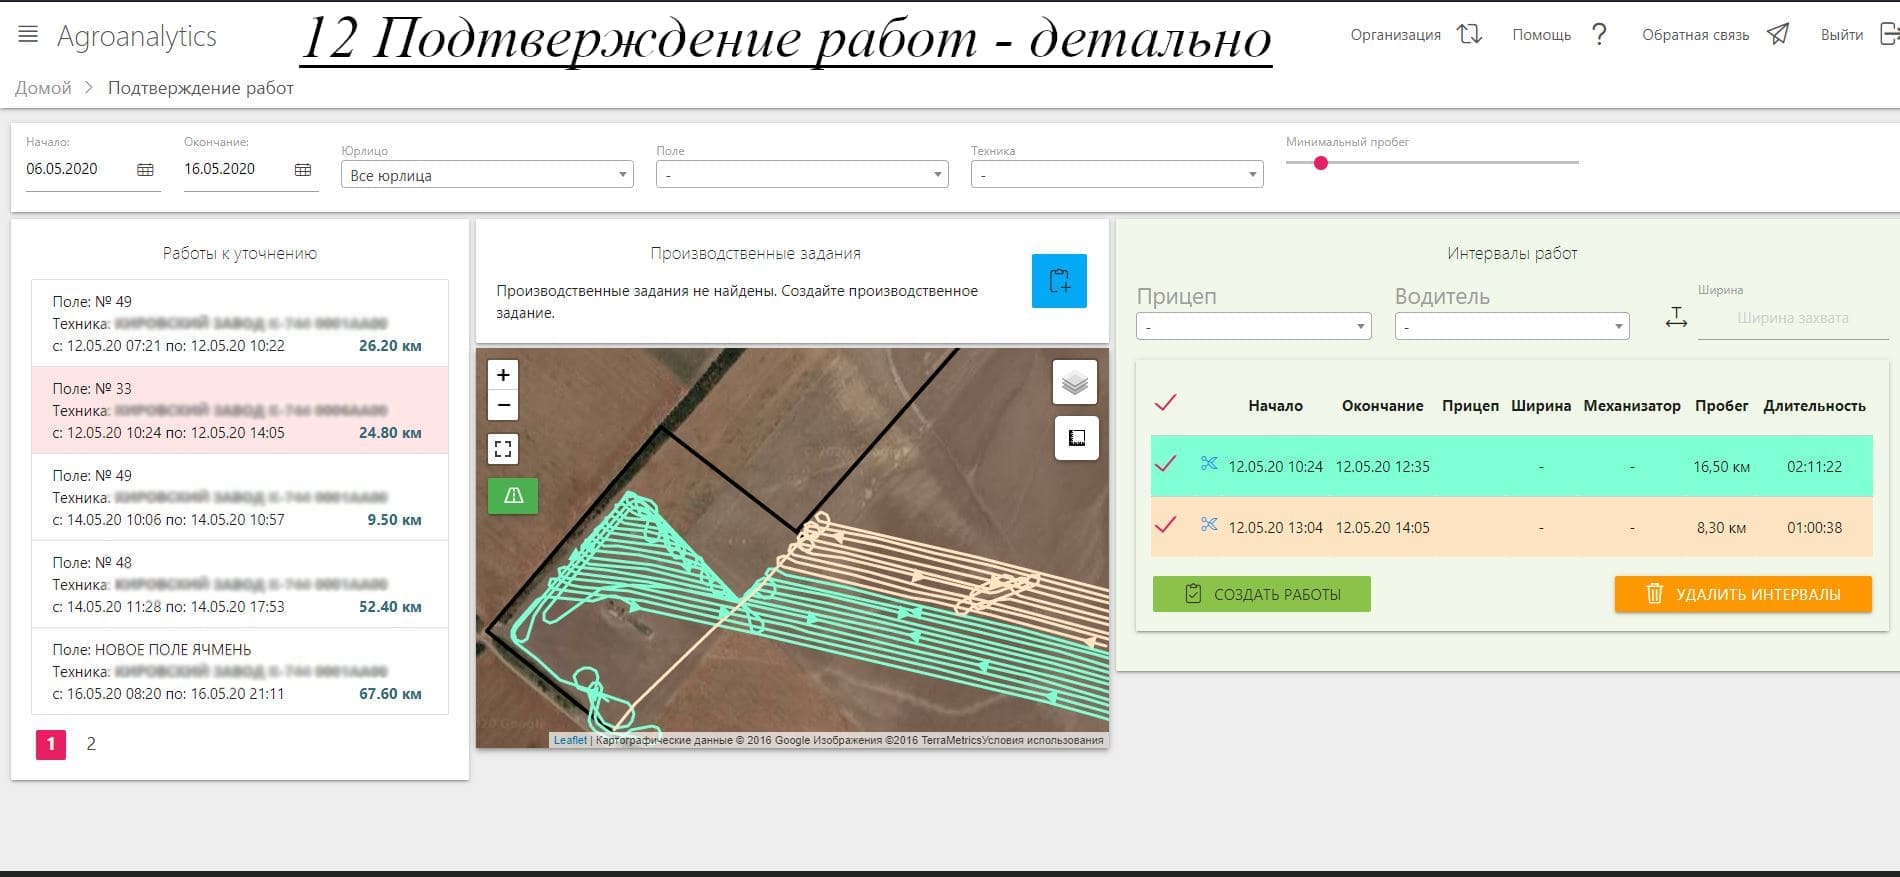
Task: Go to page 2 of works list
Action: point(91,744)
